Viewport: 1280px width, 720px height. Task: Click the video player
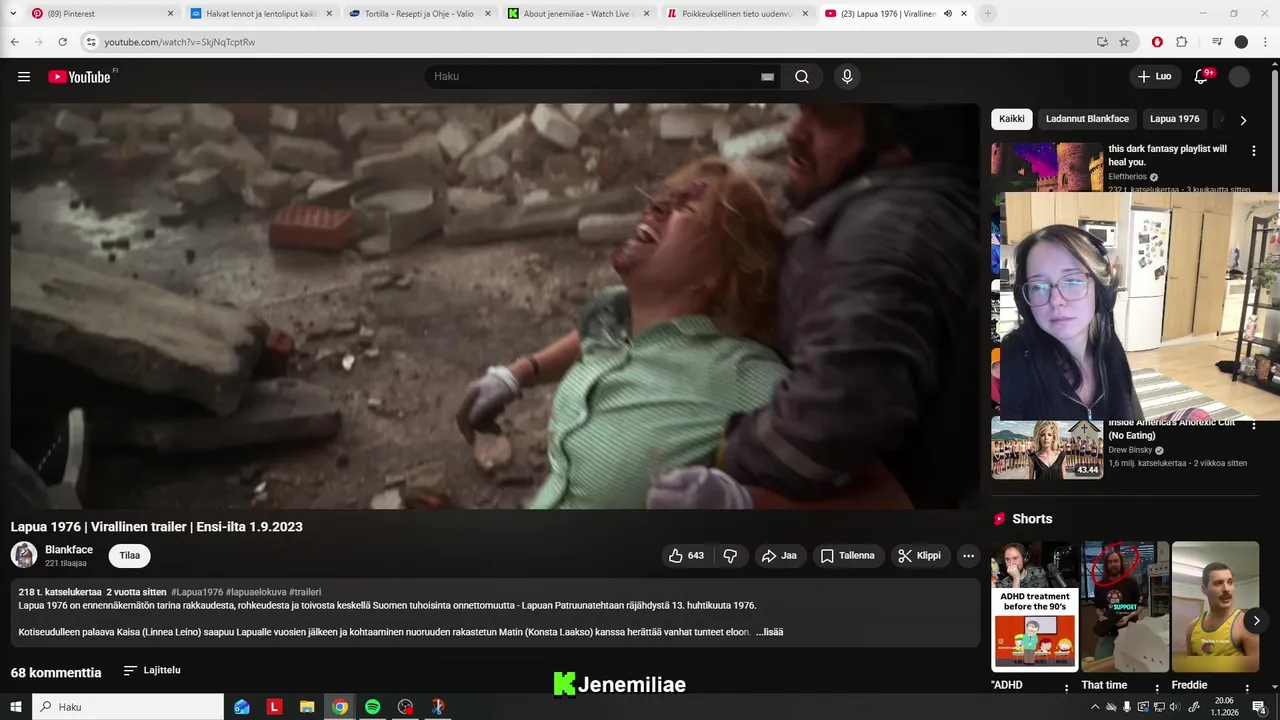tap(495, 306)
